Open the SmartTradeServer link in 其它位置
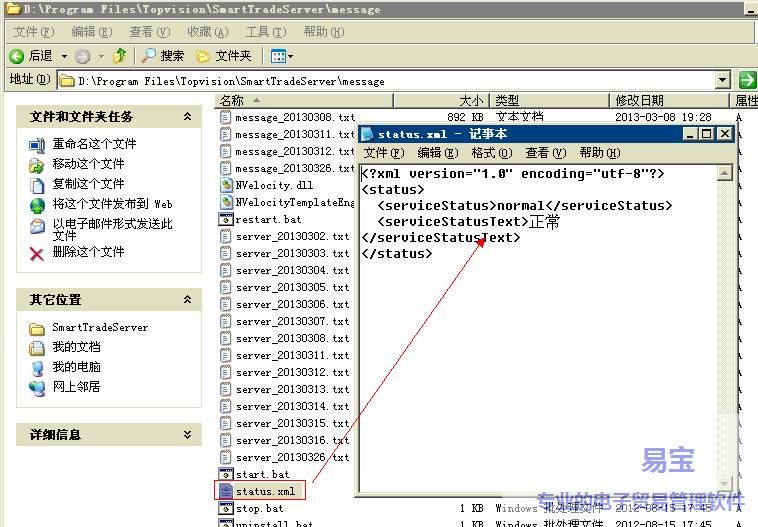Viewport: 758px width, 527px height. pyautogui.click(x=99, y=328)
